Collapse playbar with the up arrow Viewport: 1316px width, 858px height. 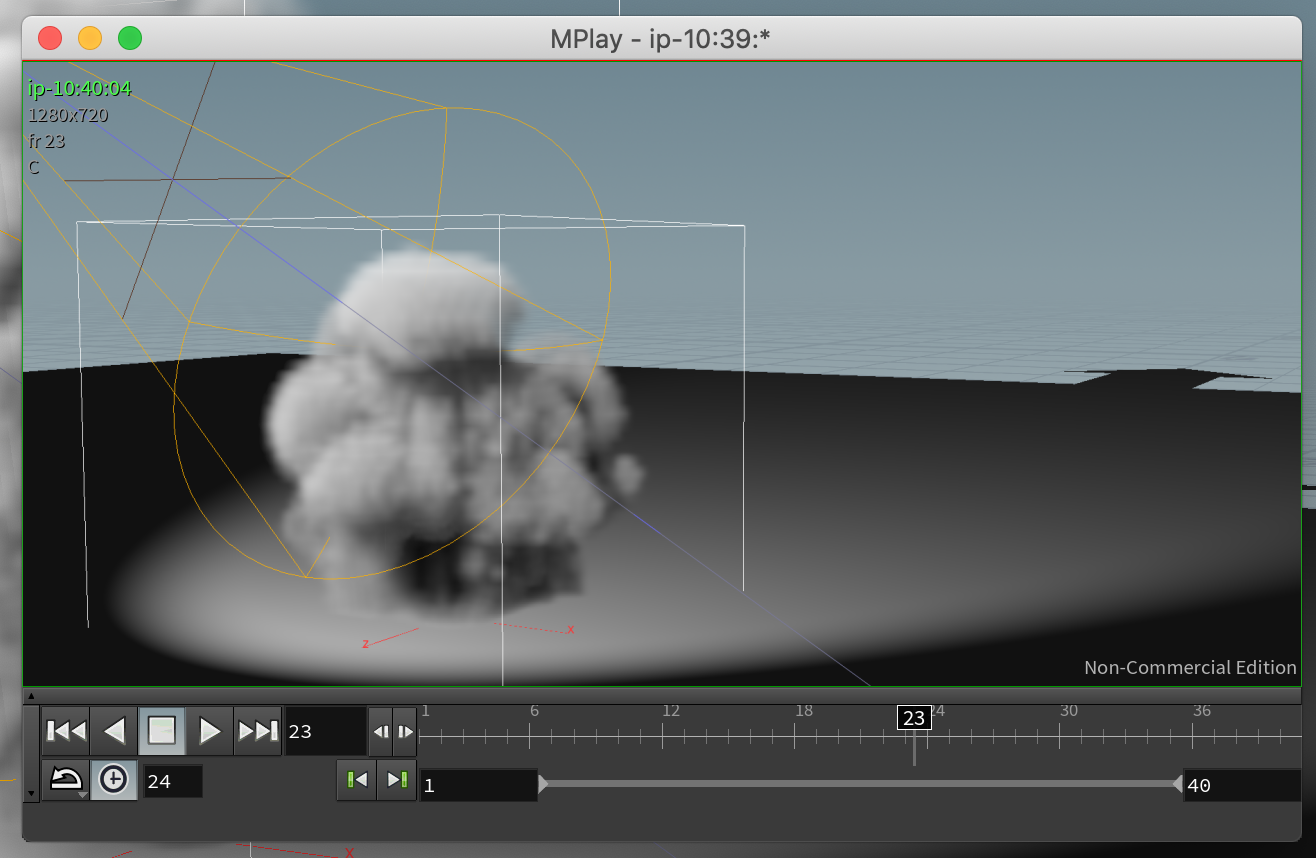30,696
